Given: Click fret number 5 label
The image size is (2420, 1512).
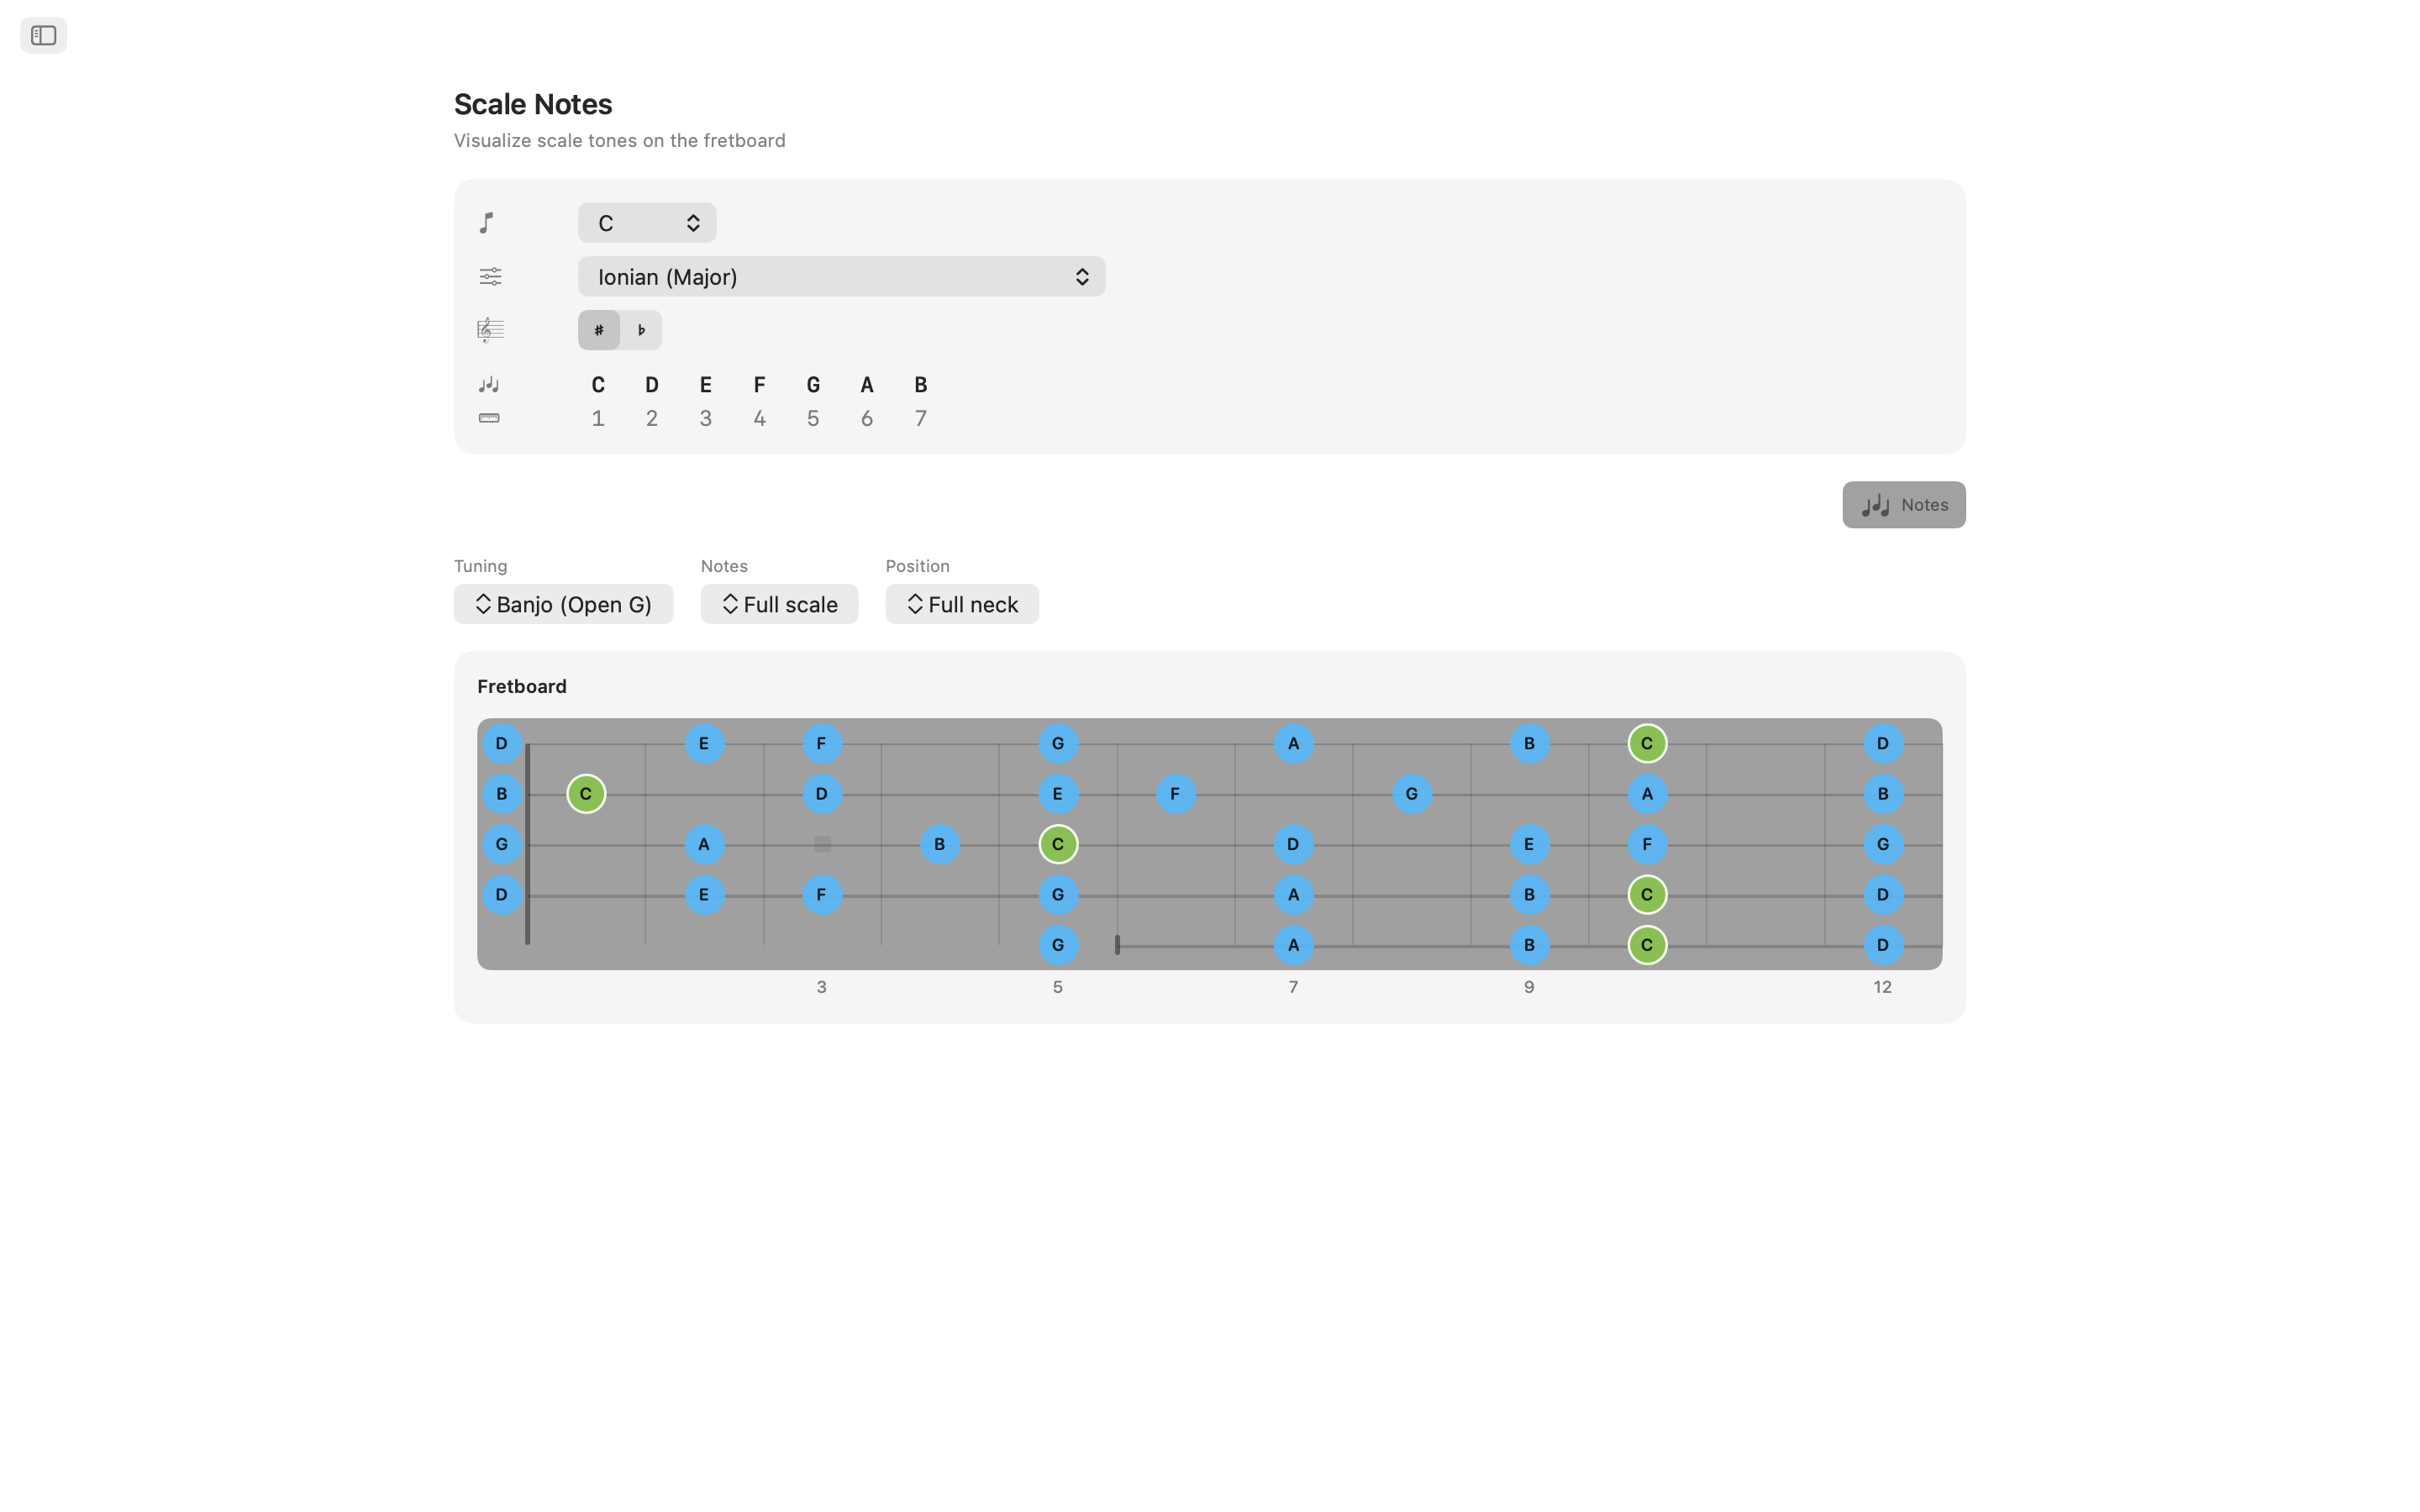Looking at the screenshot, I should tap(1058, 988).
